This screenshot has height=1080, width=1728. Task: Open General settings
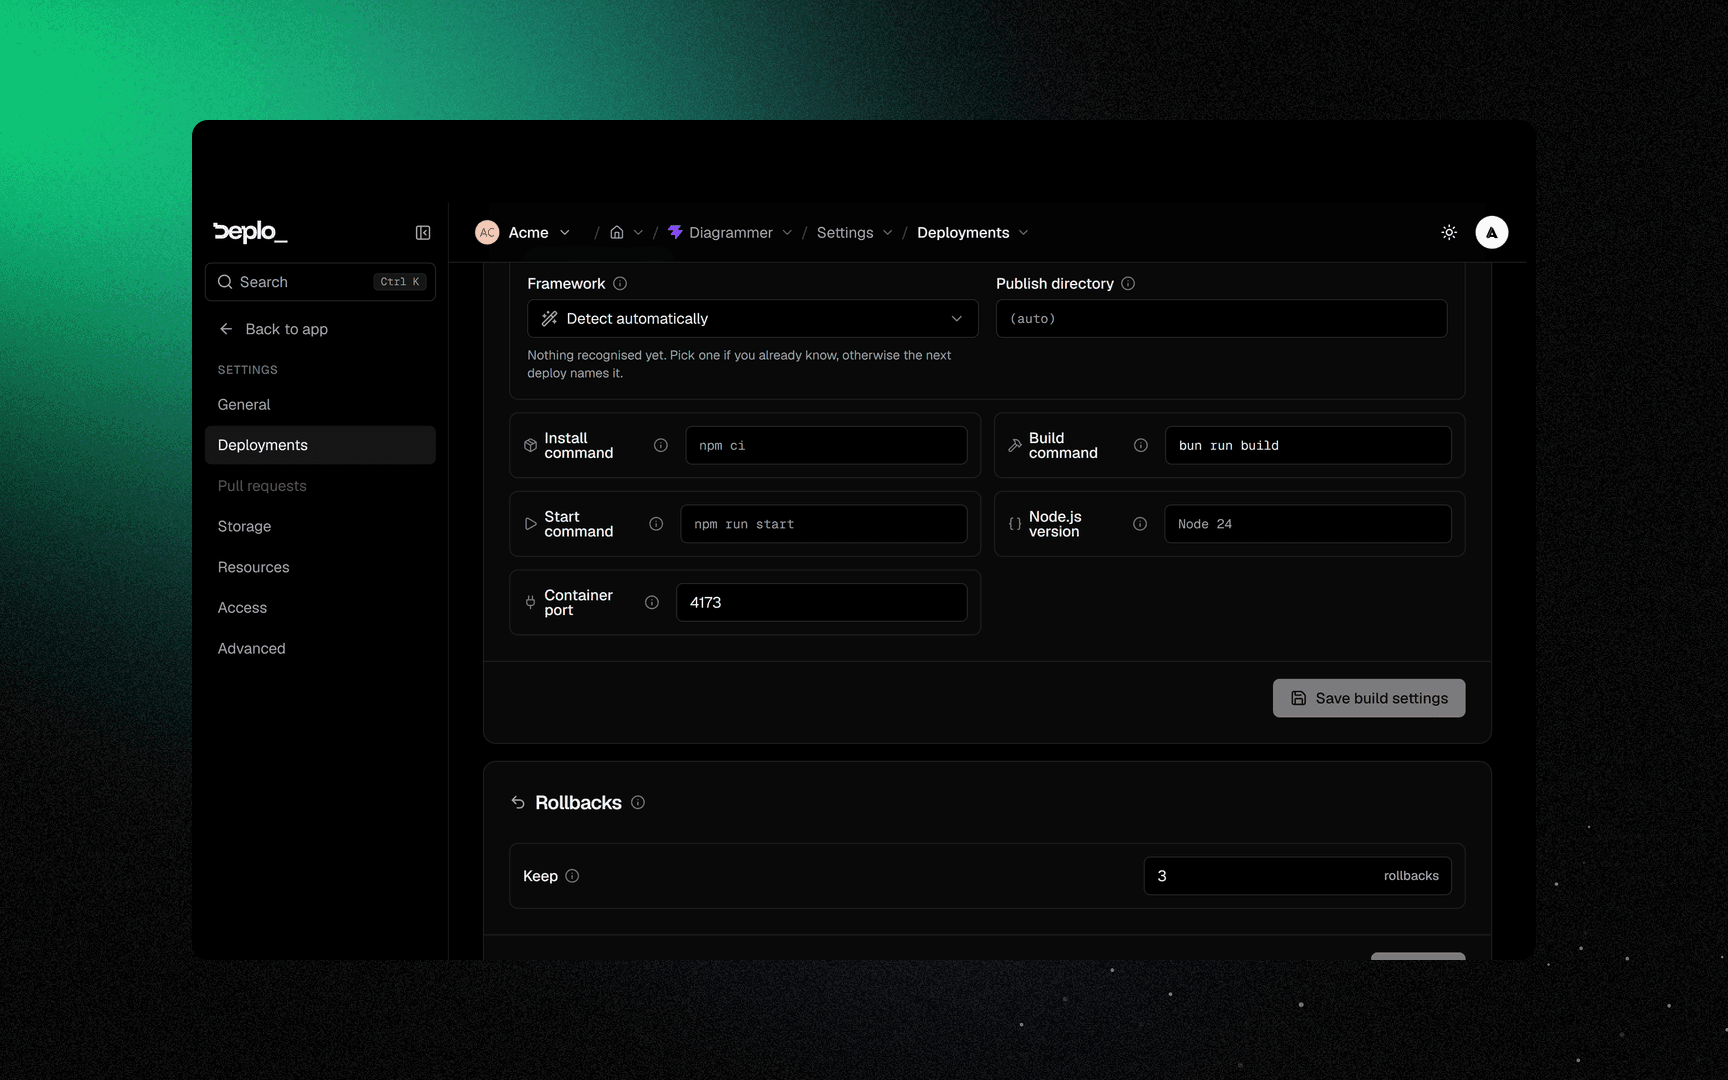coord(320,404)
